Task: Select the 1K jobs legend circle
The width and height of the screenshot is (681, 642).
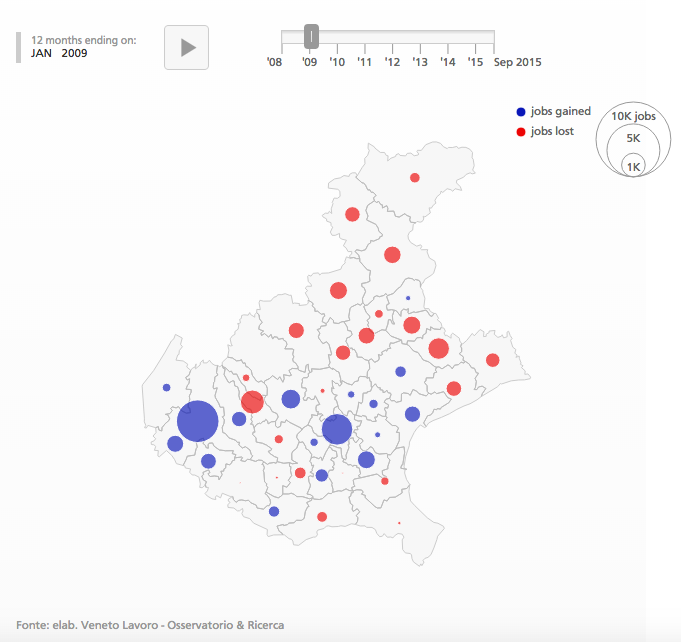Action: click(x=633, y=166)
